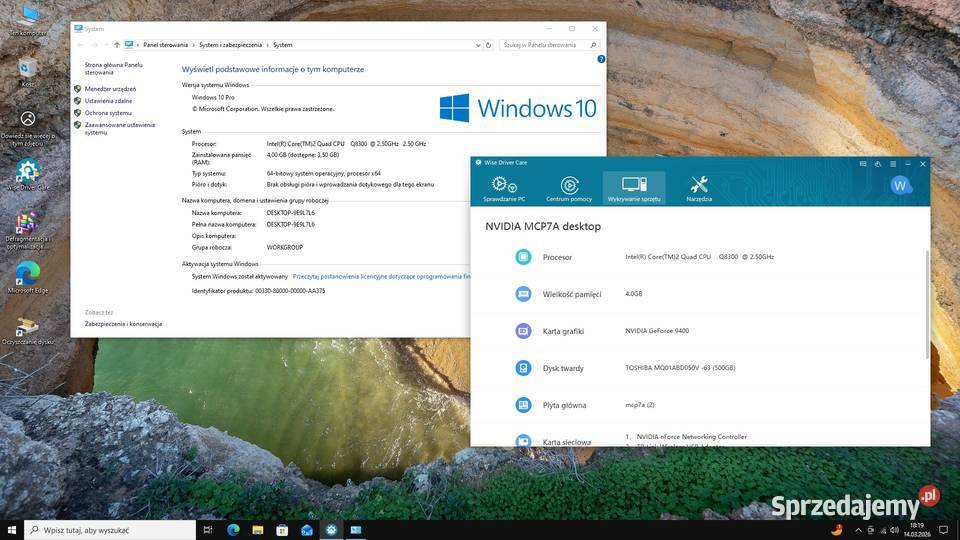
Task: Switch to System window taskbar button
Action: 356,530
